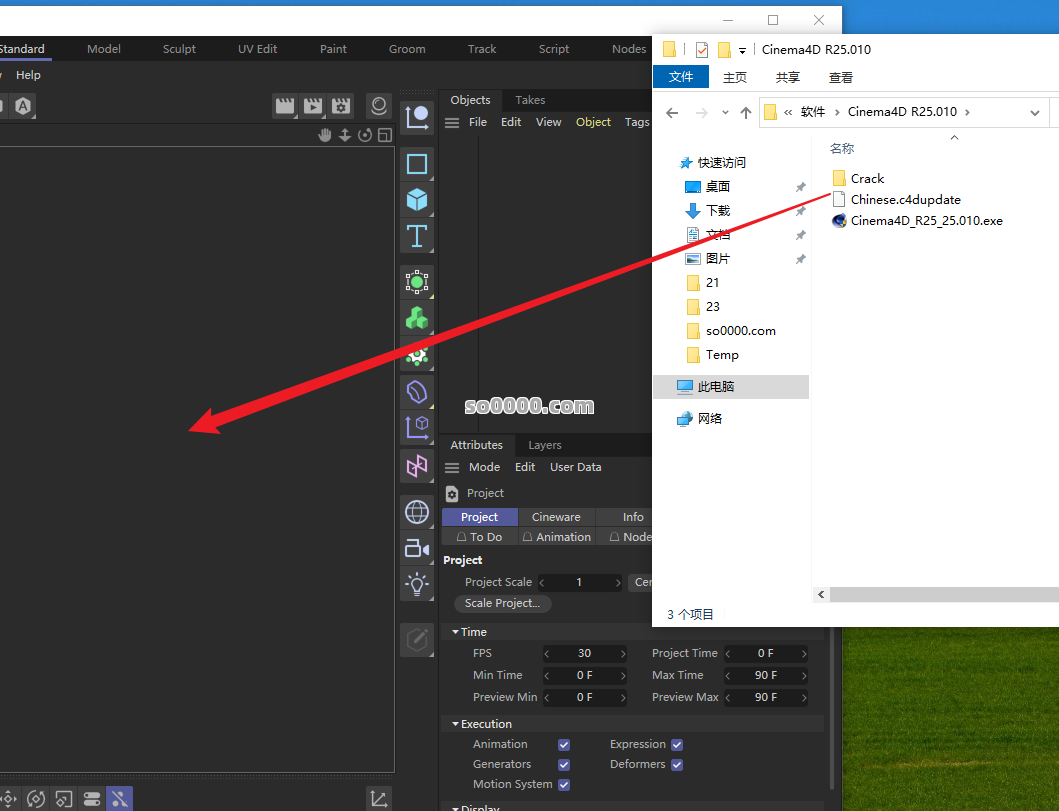Collapse the Execution section
The image size is (1059, 811).
pyautogui.click(x=456, y=724)
